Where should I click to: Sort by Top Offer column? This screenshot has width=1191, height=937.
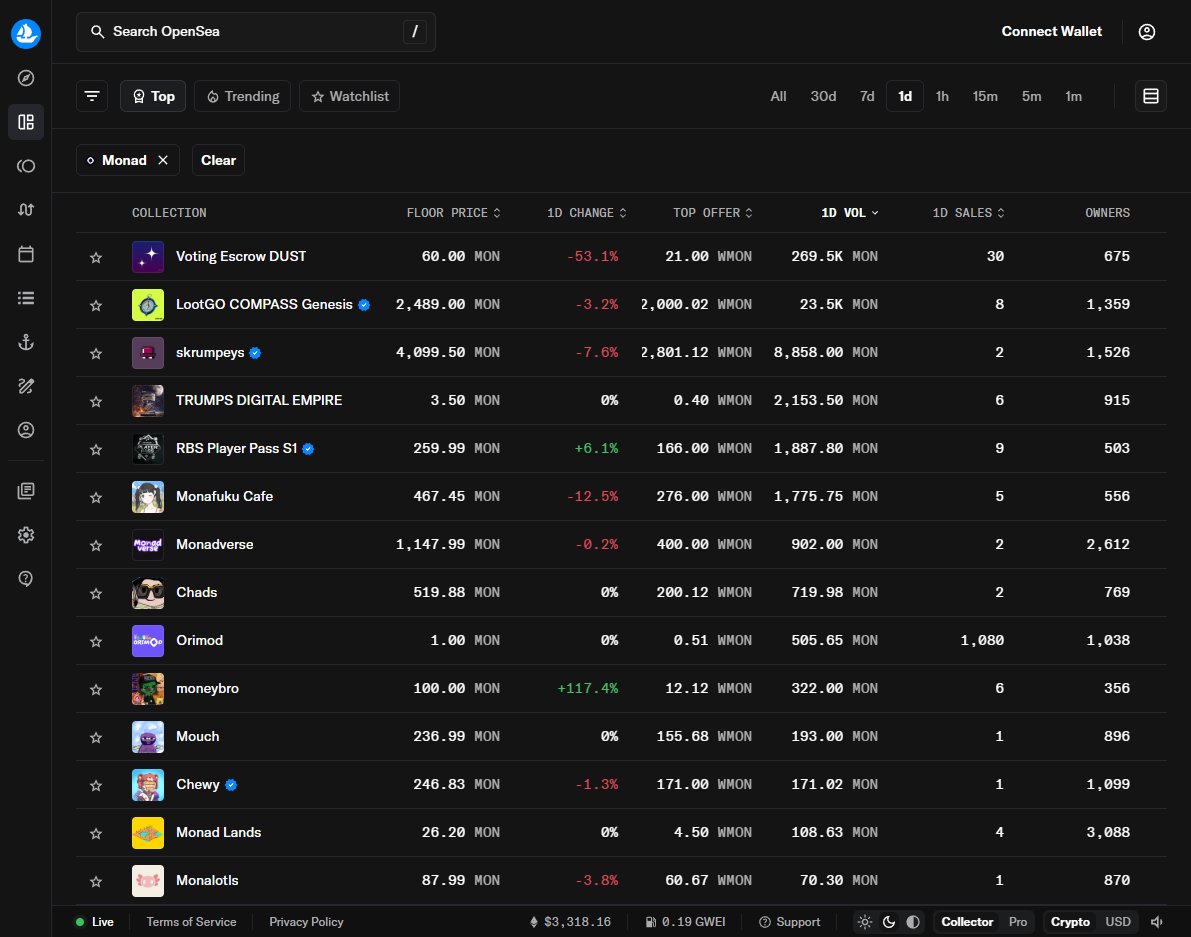[x=712, y=213]
